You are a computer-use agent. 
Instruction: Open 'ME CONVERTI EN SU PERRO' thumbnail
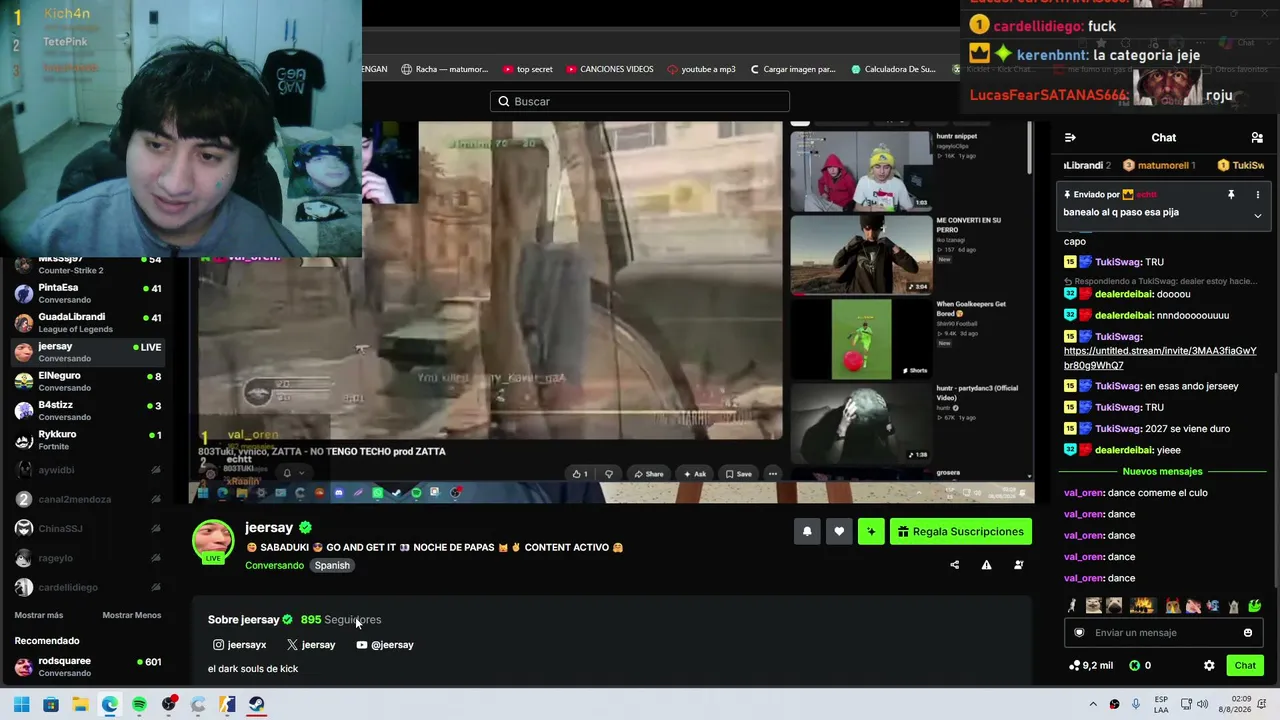pyautogui.click(x=861, y=255)
